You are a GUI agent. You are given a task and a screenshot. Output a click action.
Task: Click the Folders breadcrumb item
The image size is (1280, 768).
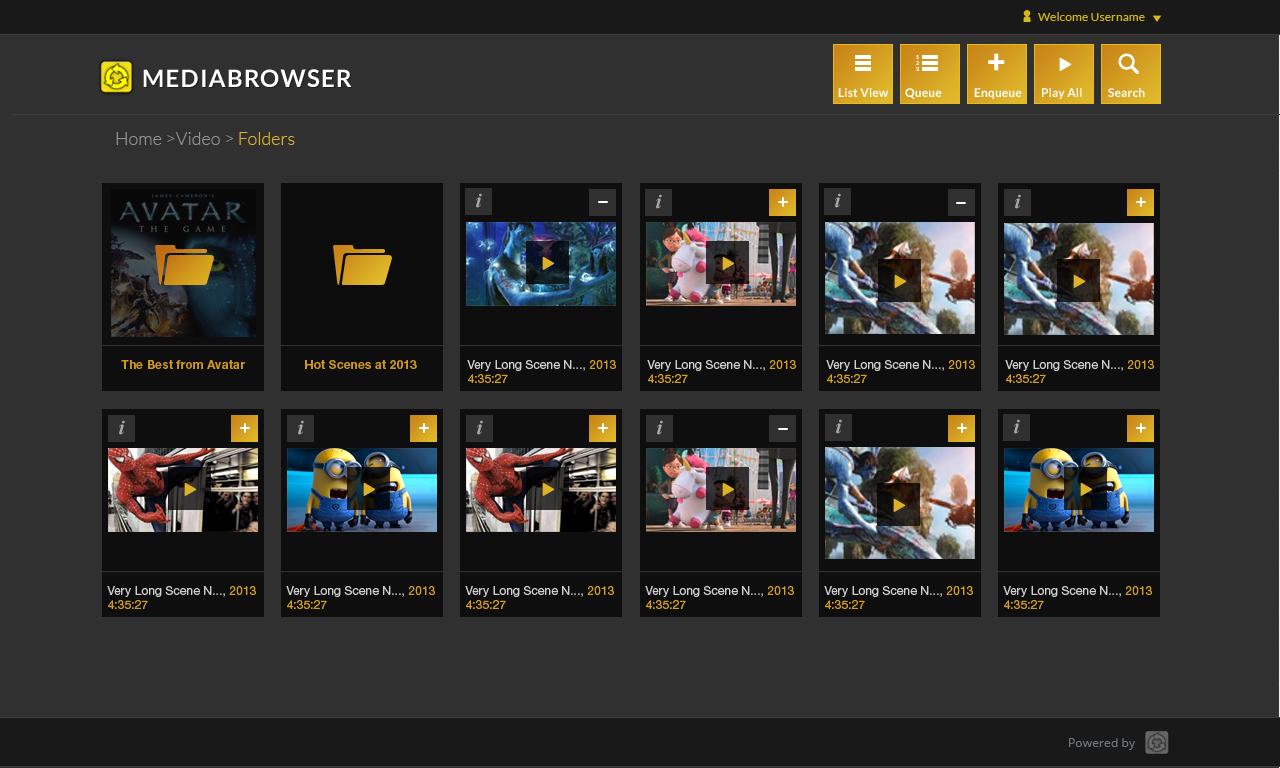(266, 139)
